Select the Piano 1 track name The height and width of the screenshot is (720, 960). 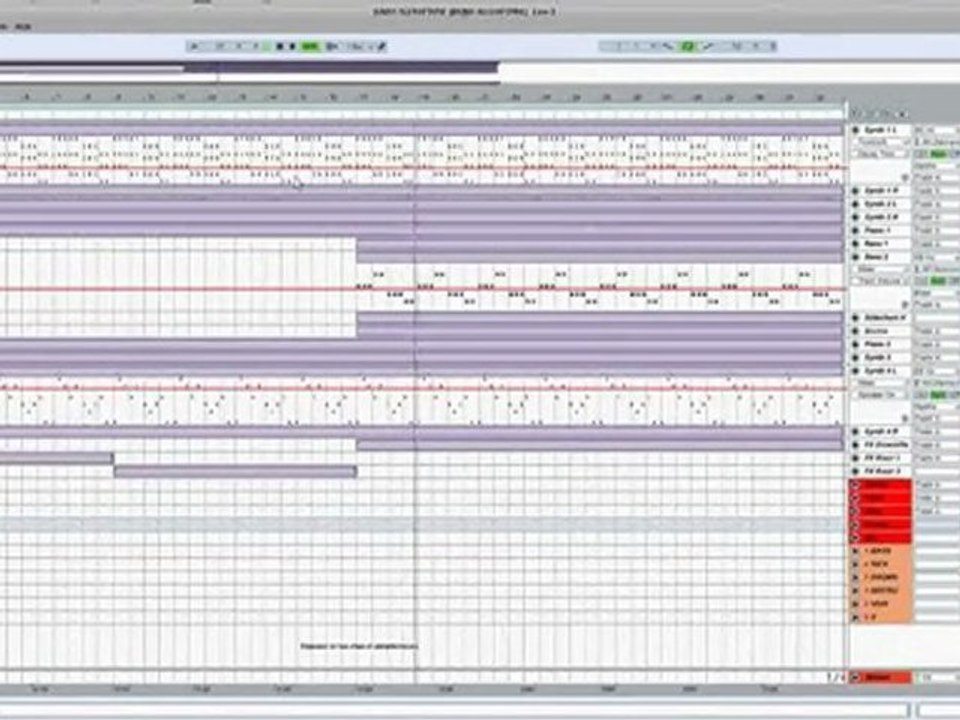click(877, 231)
